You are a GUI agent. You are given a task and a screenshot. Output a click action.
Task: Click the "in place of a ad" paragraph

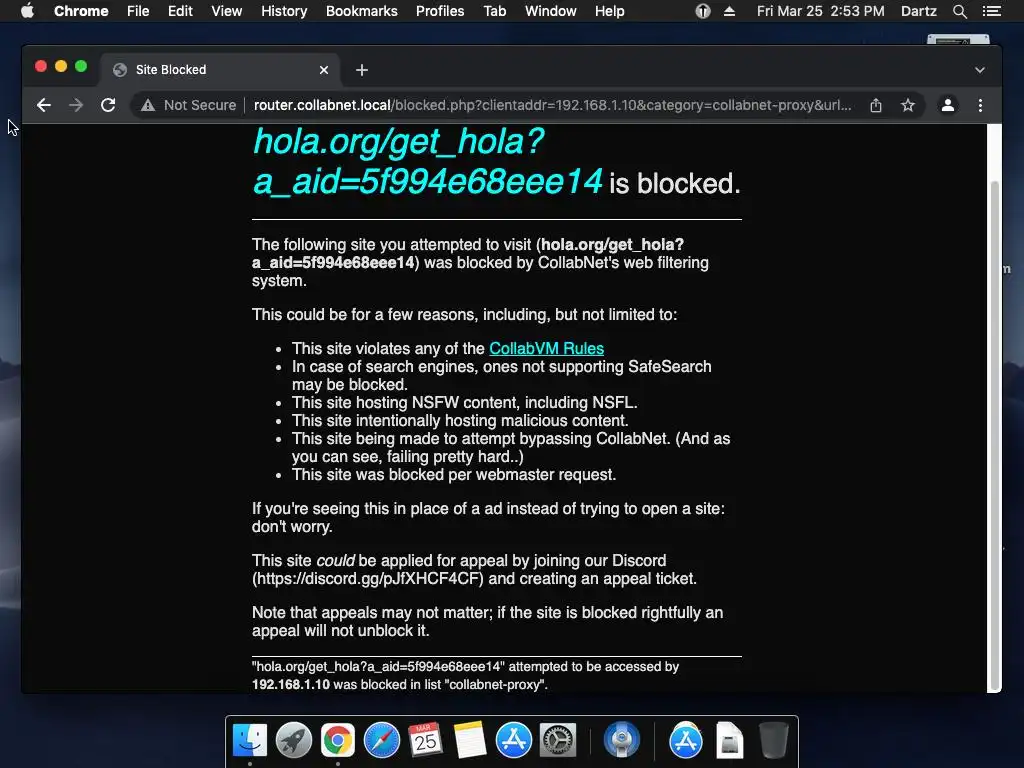point(488,517)
